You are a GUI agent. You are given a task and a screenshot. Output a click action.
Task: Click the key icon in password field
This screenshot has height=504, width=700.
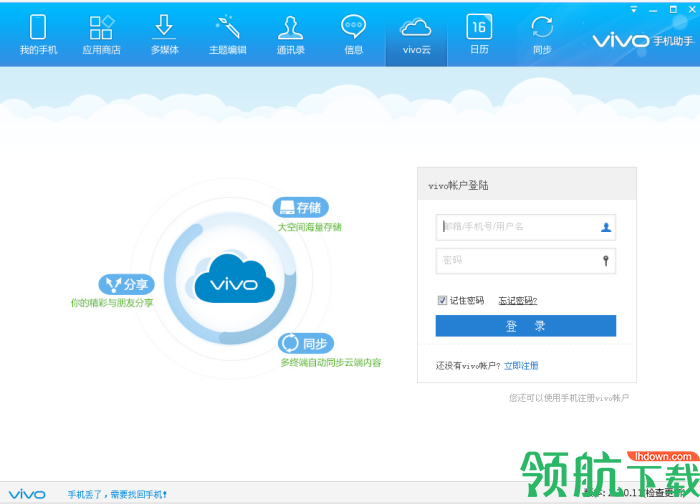[606, 261]
